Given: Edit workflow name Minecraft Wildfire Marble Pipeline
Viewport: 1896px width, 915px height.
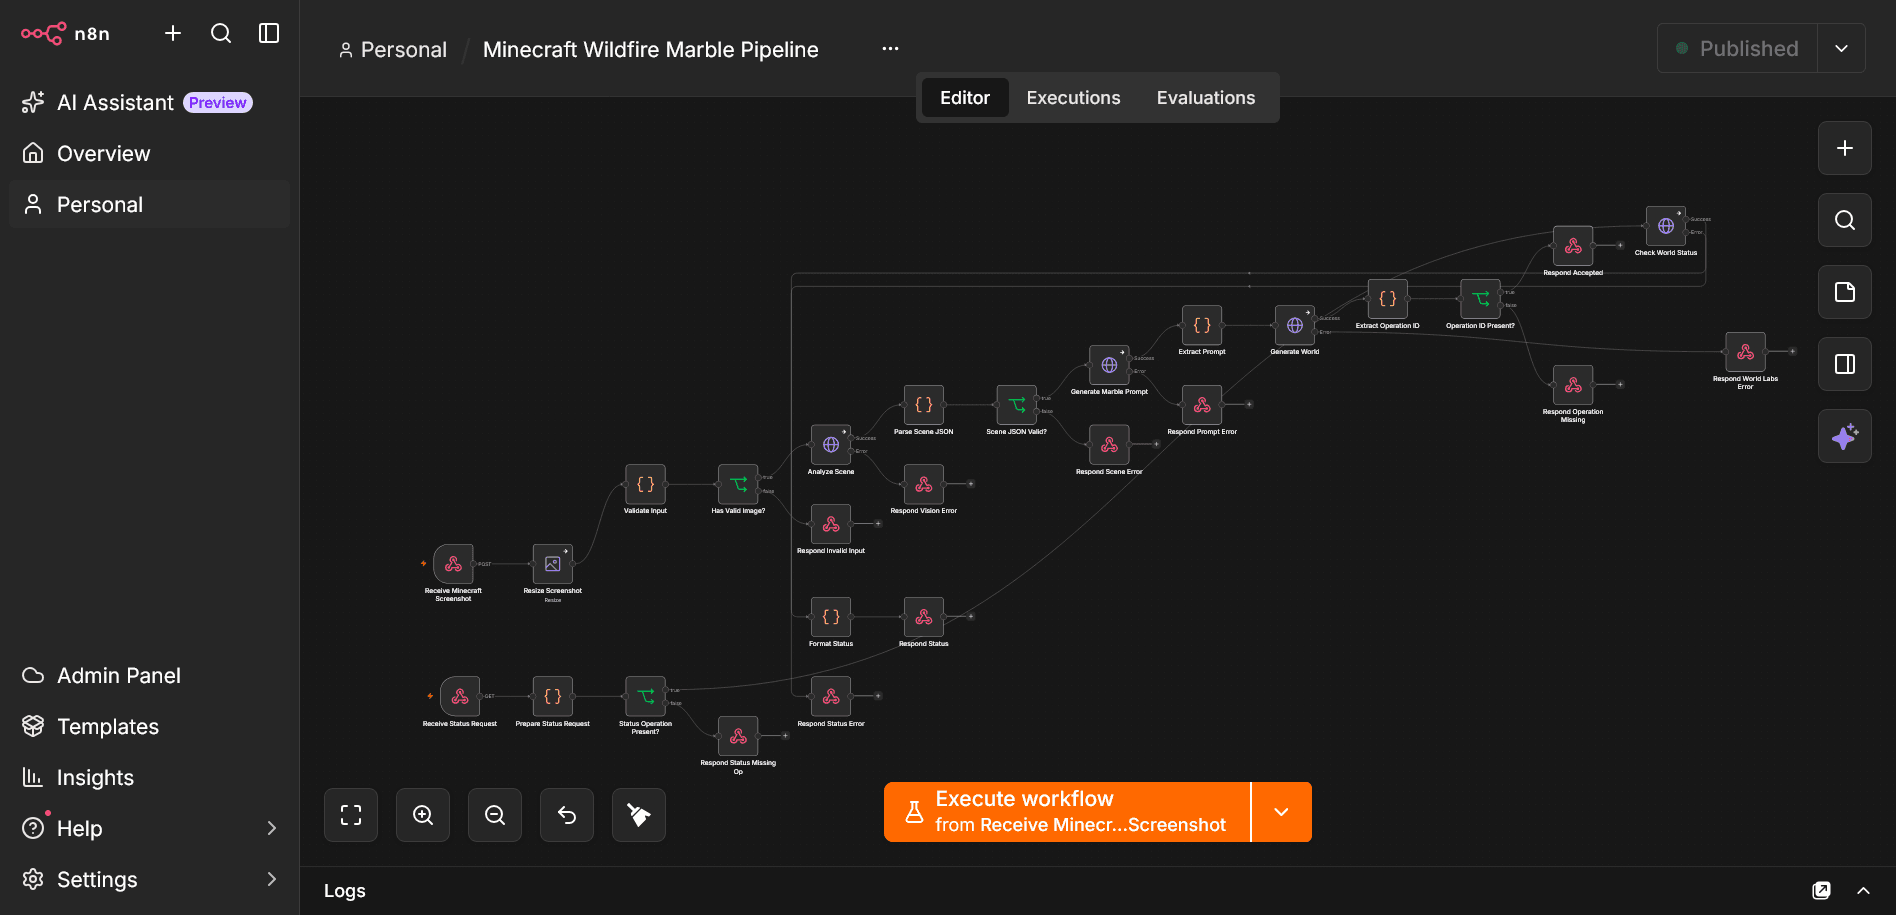Looking at the screenshot, I should tap(651, 50).
